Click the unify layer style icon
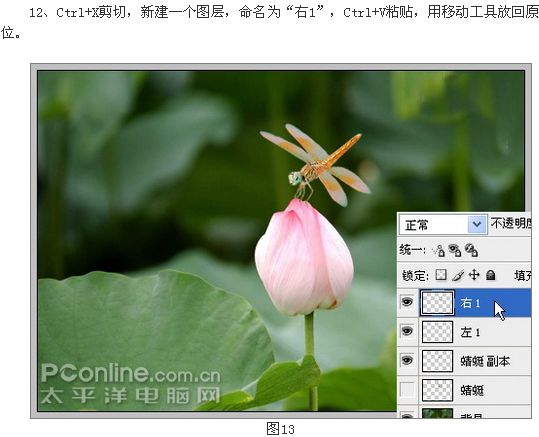The width and height of the screenshot is (539, 437). pos(471,250)
